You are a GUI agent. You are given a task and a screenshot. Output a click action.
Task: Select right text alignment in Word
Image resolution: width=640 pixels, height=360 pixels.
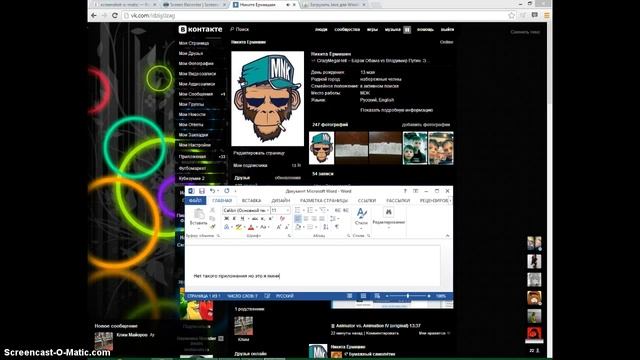pyautogui.click(x=314, y=218)
